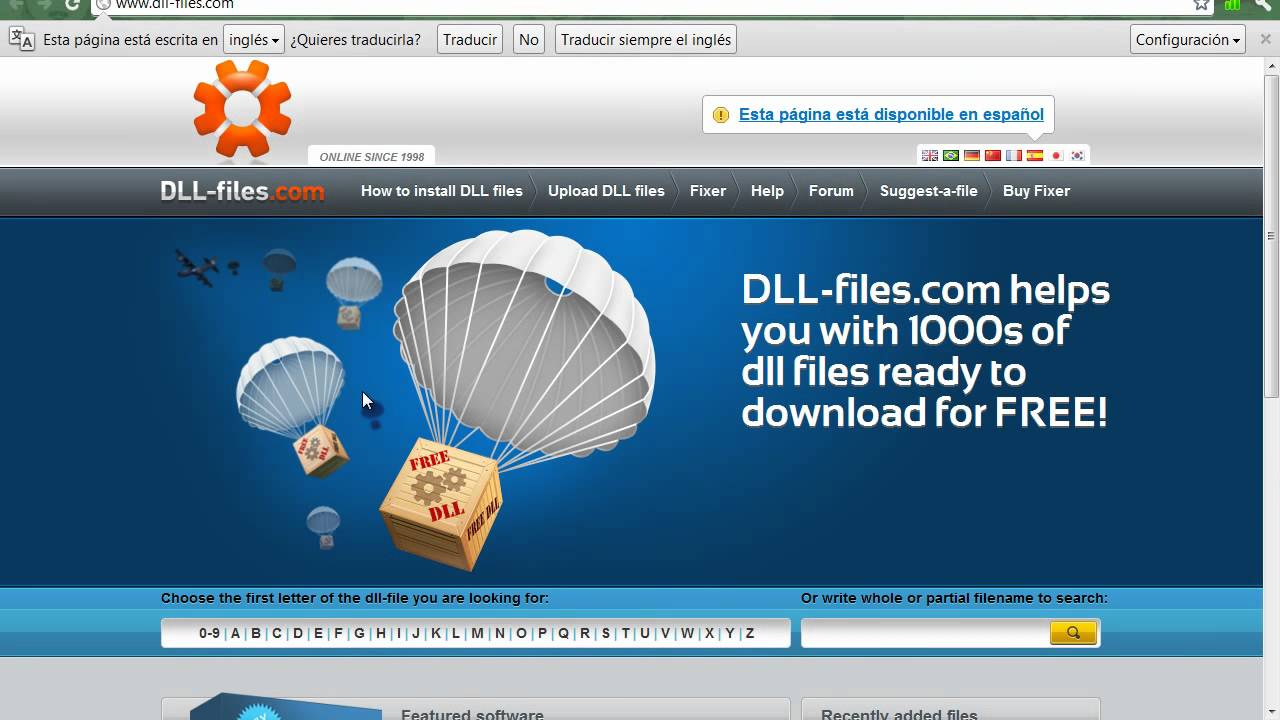Viewport: 1280px width, 720px height.
Task: Click the translate icon in the translate bar
Action: pyautogui.click(x=21, y=40)
